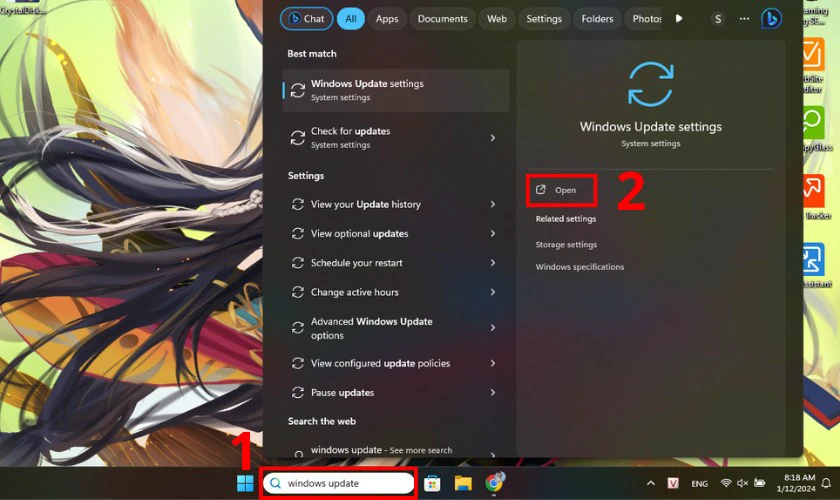This screenshot has width=840, height=500.
Task: Open Advanced Windows Update options
Action: [395, 328]
